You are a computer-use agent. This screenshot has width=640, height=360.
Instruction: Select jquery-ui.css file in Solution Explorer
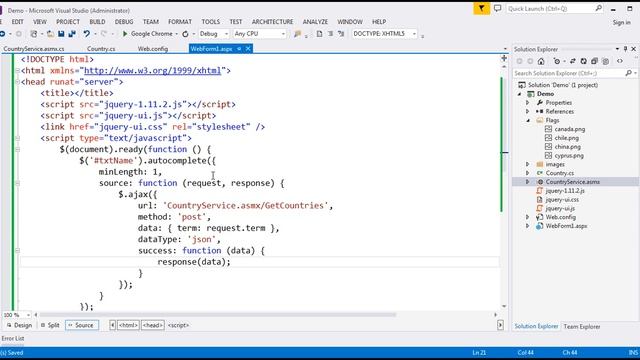point(562,200)
